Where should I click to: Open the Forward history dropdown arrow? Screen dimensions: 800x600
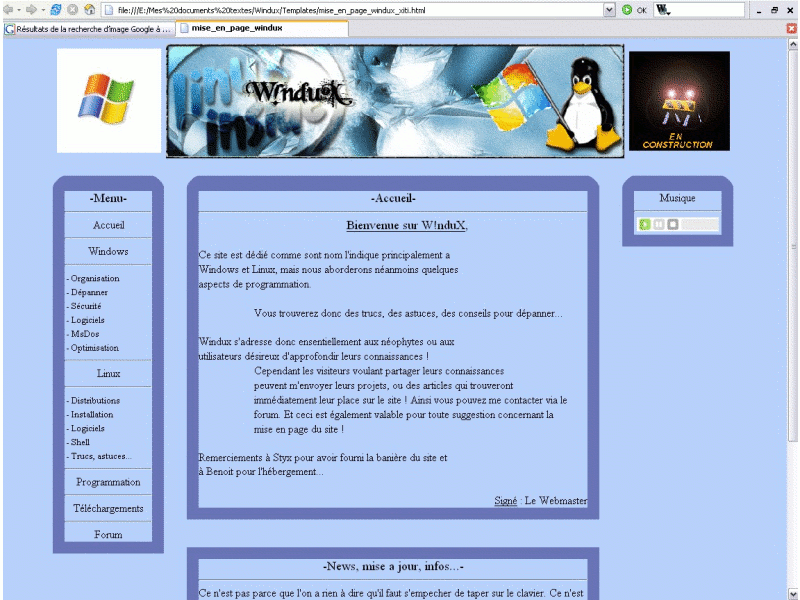click(x=43, y=10)
